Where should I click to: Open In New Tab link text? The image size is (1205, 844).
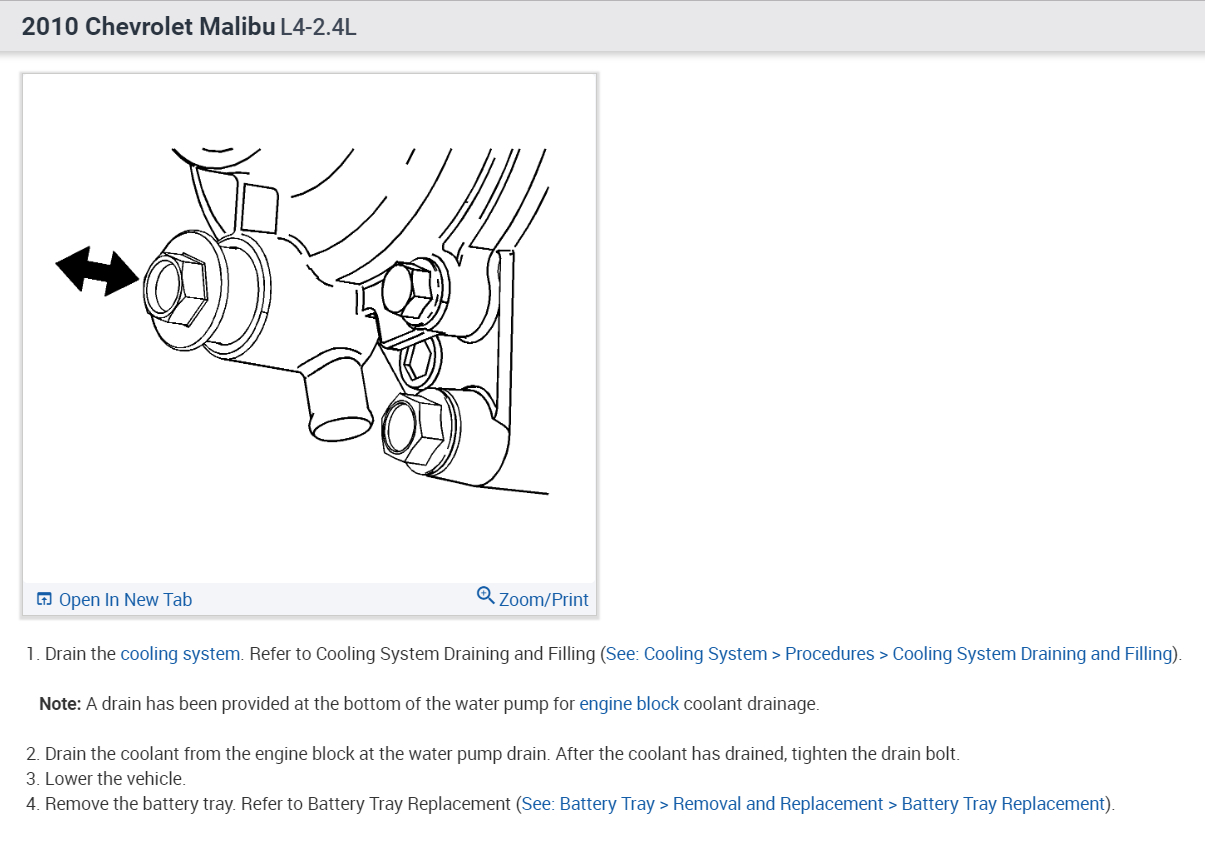click(x=125, y=600)
